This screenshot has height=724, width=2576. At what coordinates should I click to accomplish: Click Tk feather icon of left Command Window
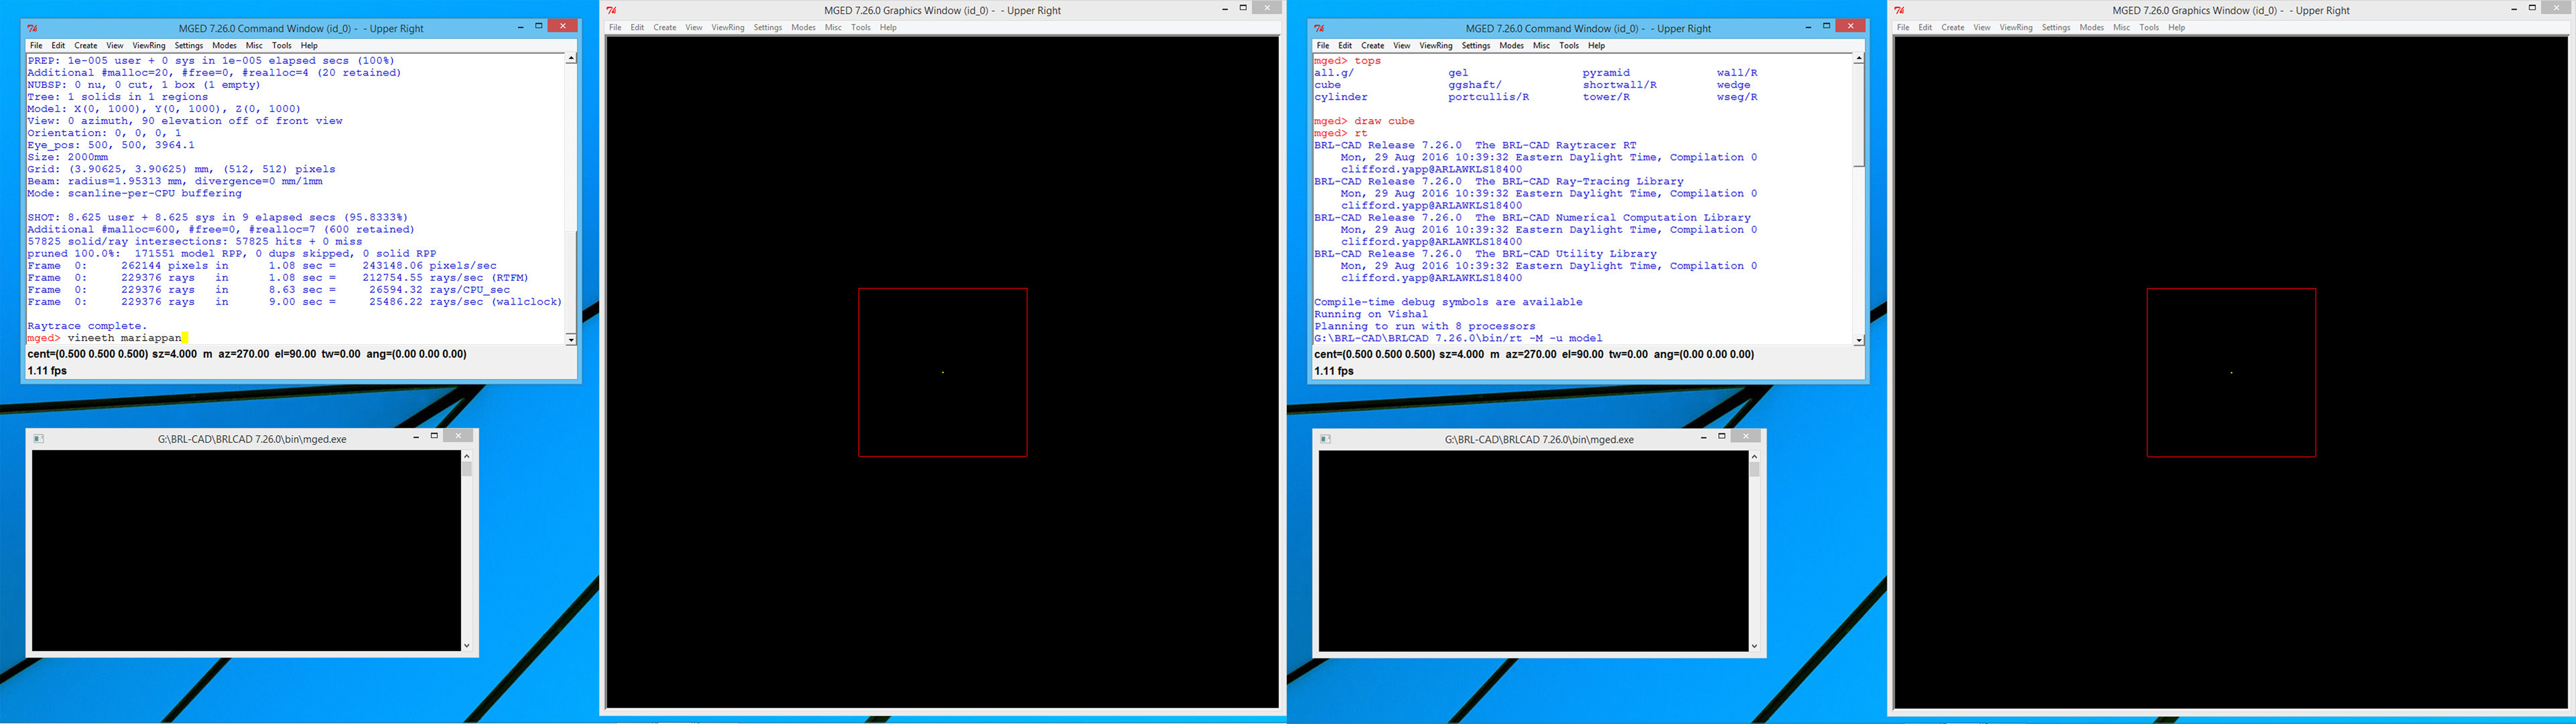click(x=33, y=28)
